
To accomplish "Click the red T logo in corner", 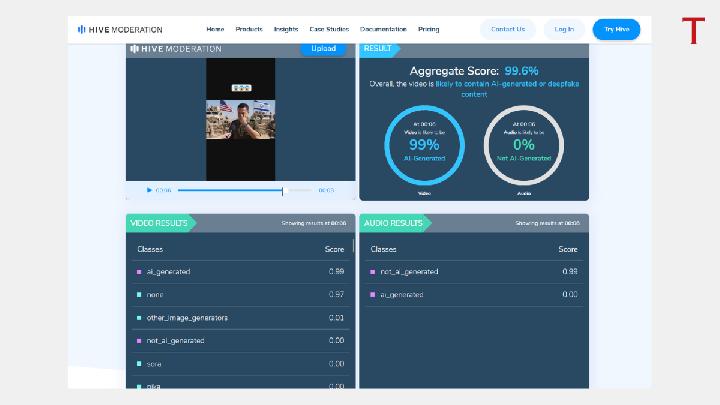I will (x=693, y=30).
